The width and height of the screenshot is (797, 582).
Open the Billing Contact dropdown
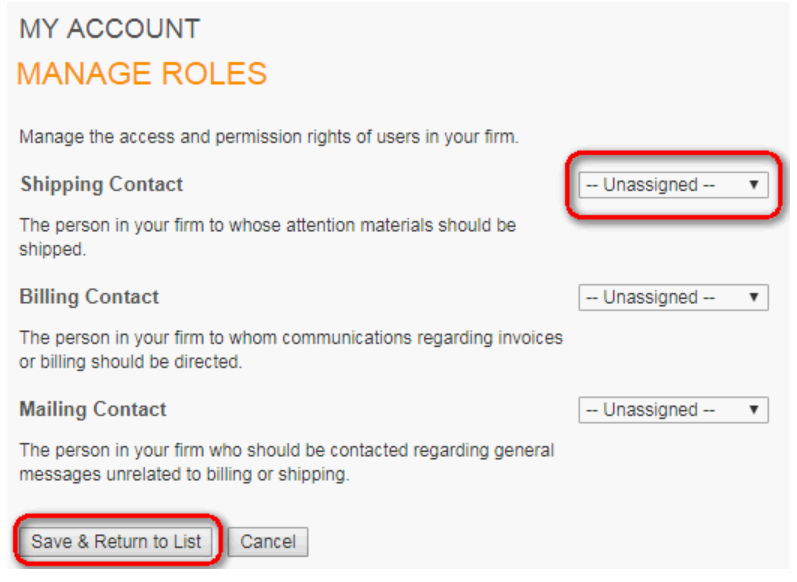(660, 297)
